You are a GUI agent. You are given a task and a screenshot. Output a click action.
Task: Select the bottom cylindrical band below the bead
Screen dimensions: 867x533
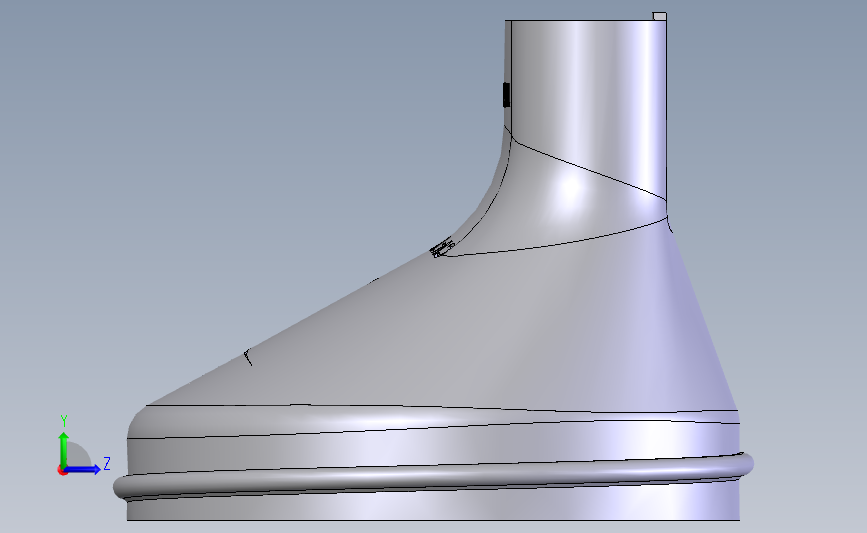(434, 504)
